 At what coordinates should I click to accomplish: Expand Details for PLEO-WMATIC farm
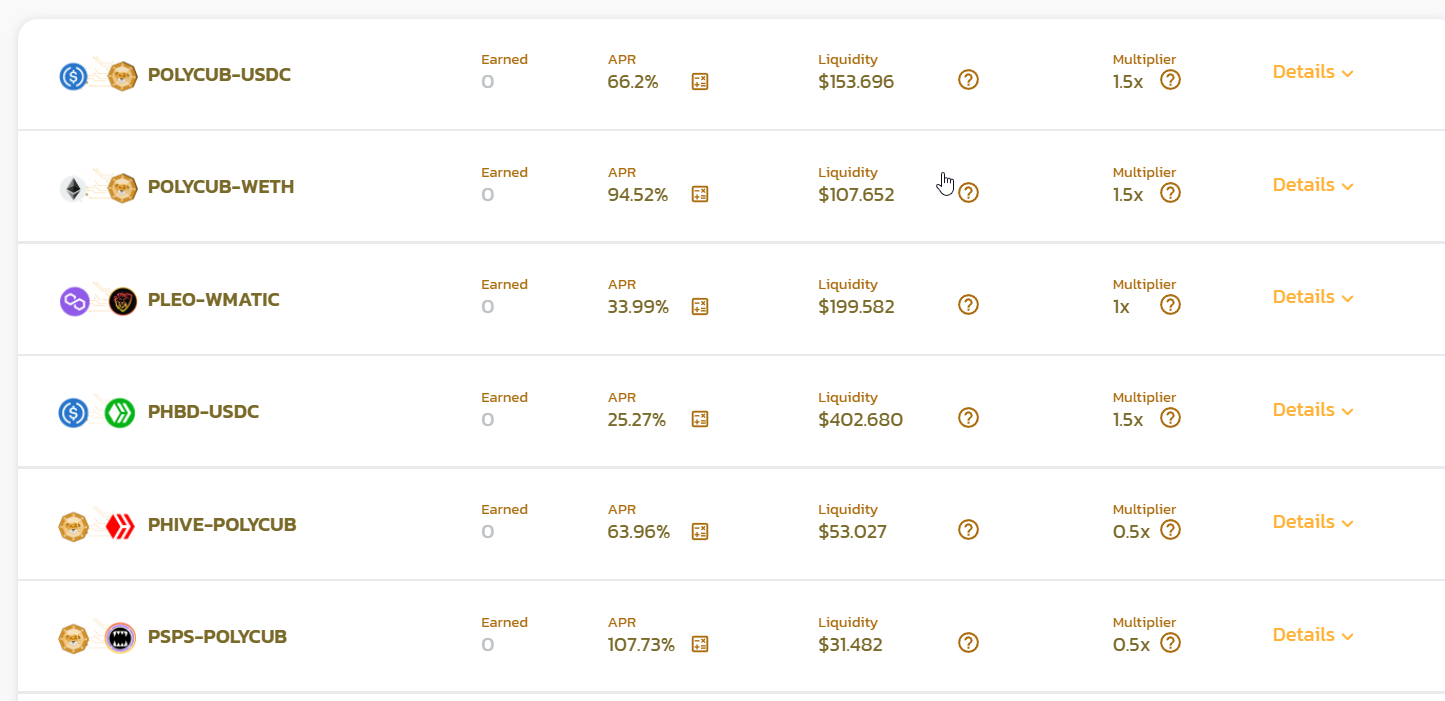[x=1313, y=297]
